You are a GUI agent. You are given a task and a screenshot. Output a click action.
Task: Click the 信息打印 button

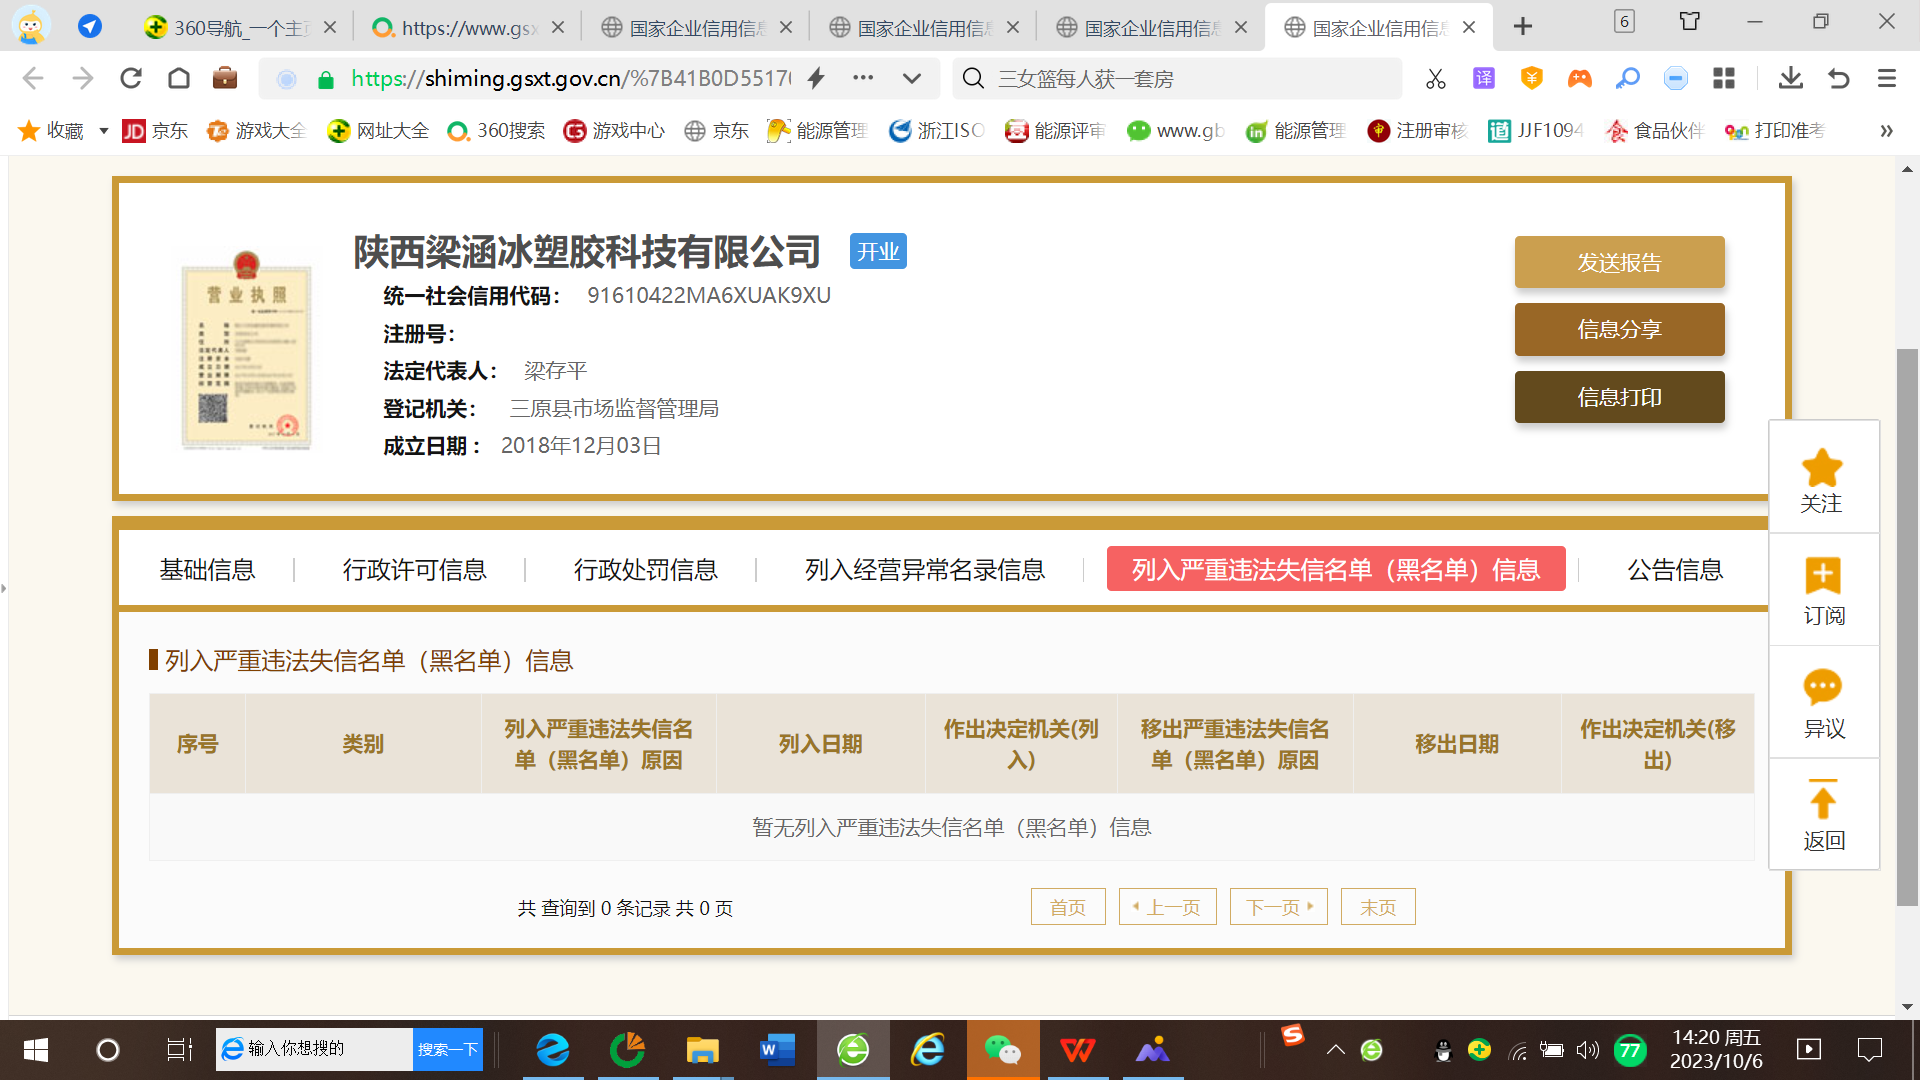[1619, 397]
